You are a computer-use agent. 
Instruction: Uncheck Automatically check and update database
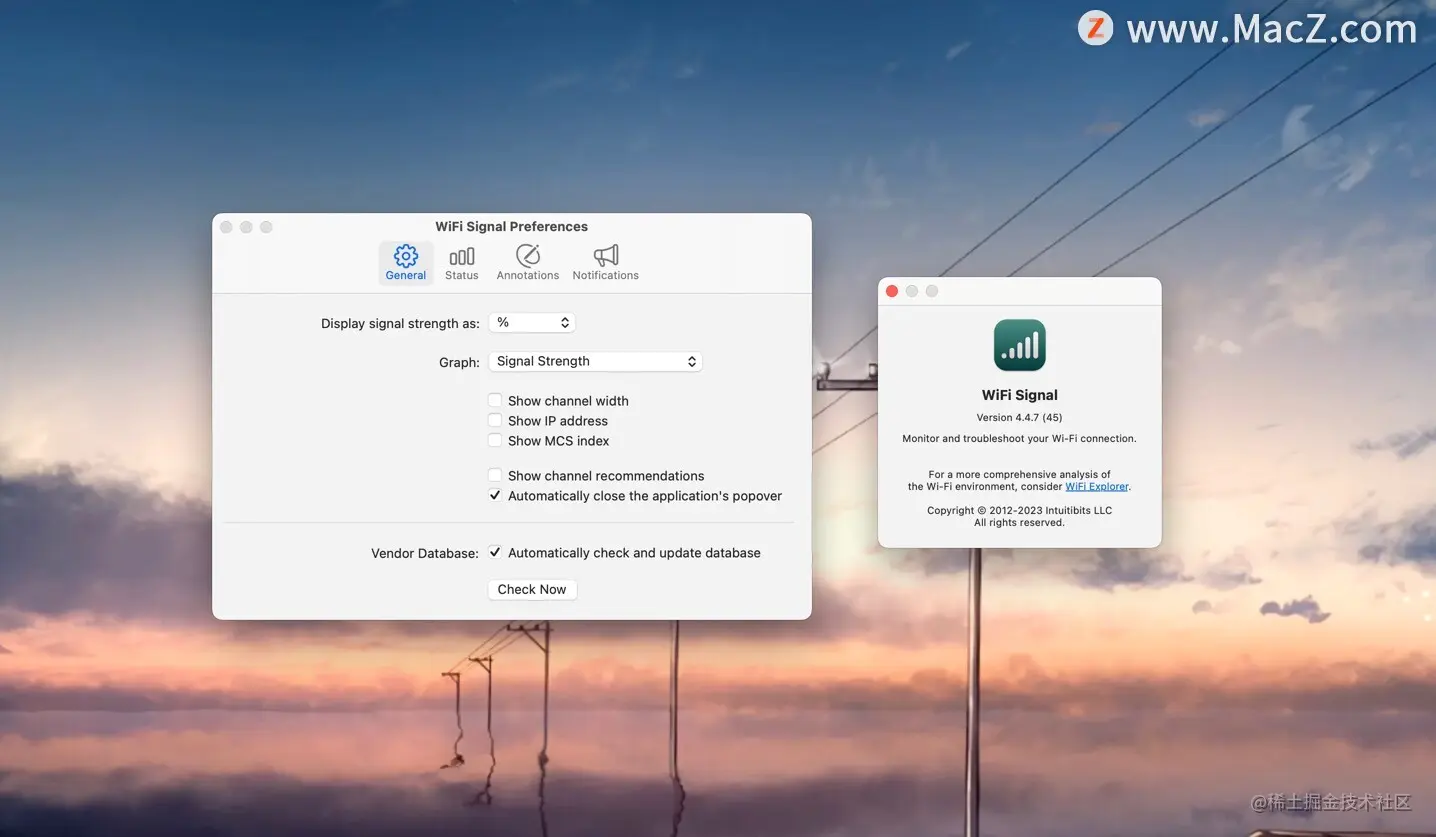click(495, 552)
